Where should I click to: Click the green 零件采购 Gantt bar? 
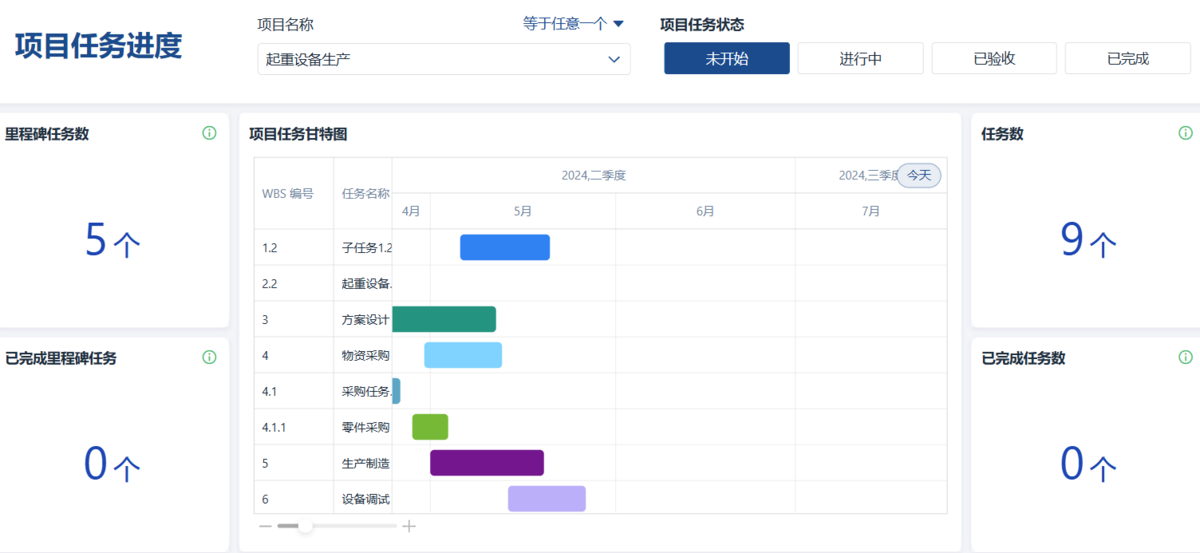pos(430,427)
